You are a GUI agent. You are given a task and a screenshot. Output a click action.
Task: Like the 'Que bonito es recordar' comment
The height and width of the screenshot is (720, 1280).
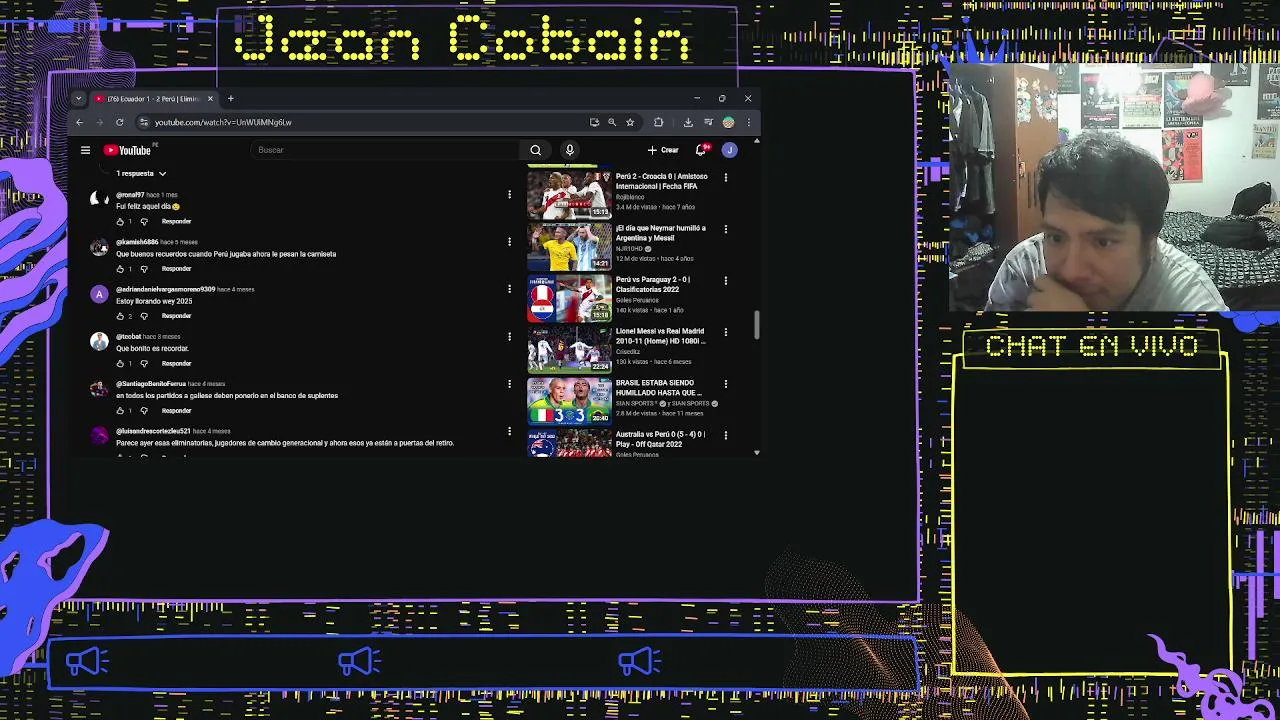[x=120, y=363]
